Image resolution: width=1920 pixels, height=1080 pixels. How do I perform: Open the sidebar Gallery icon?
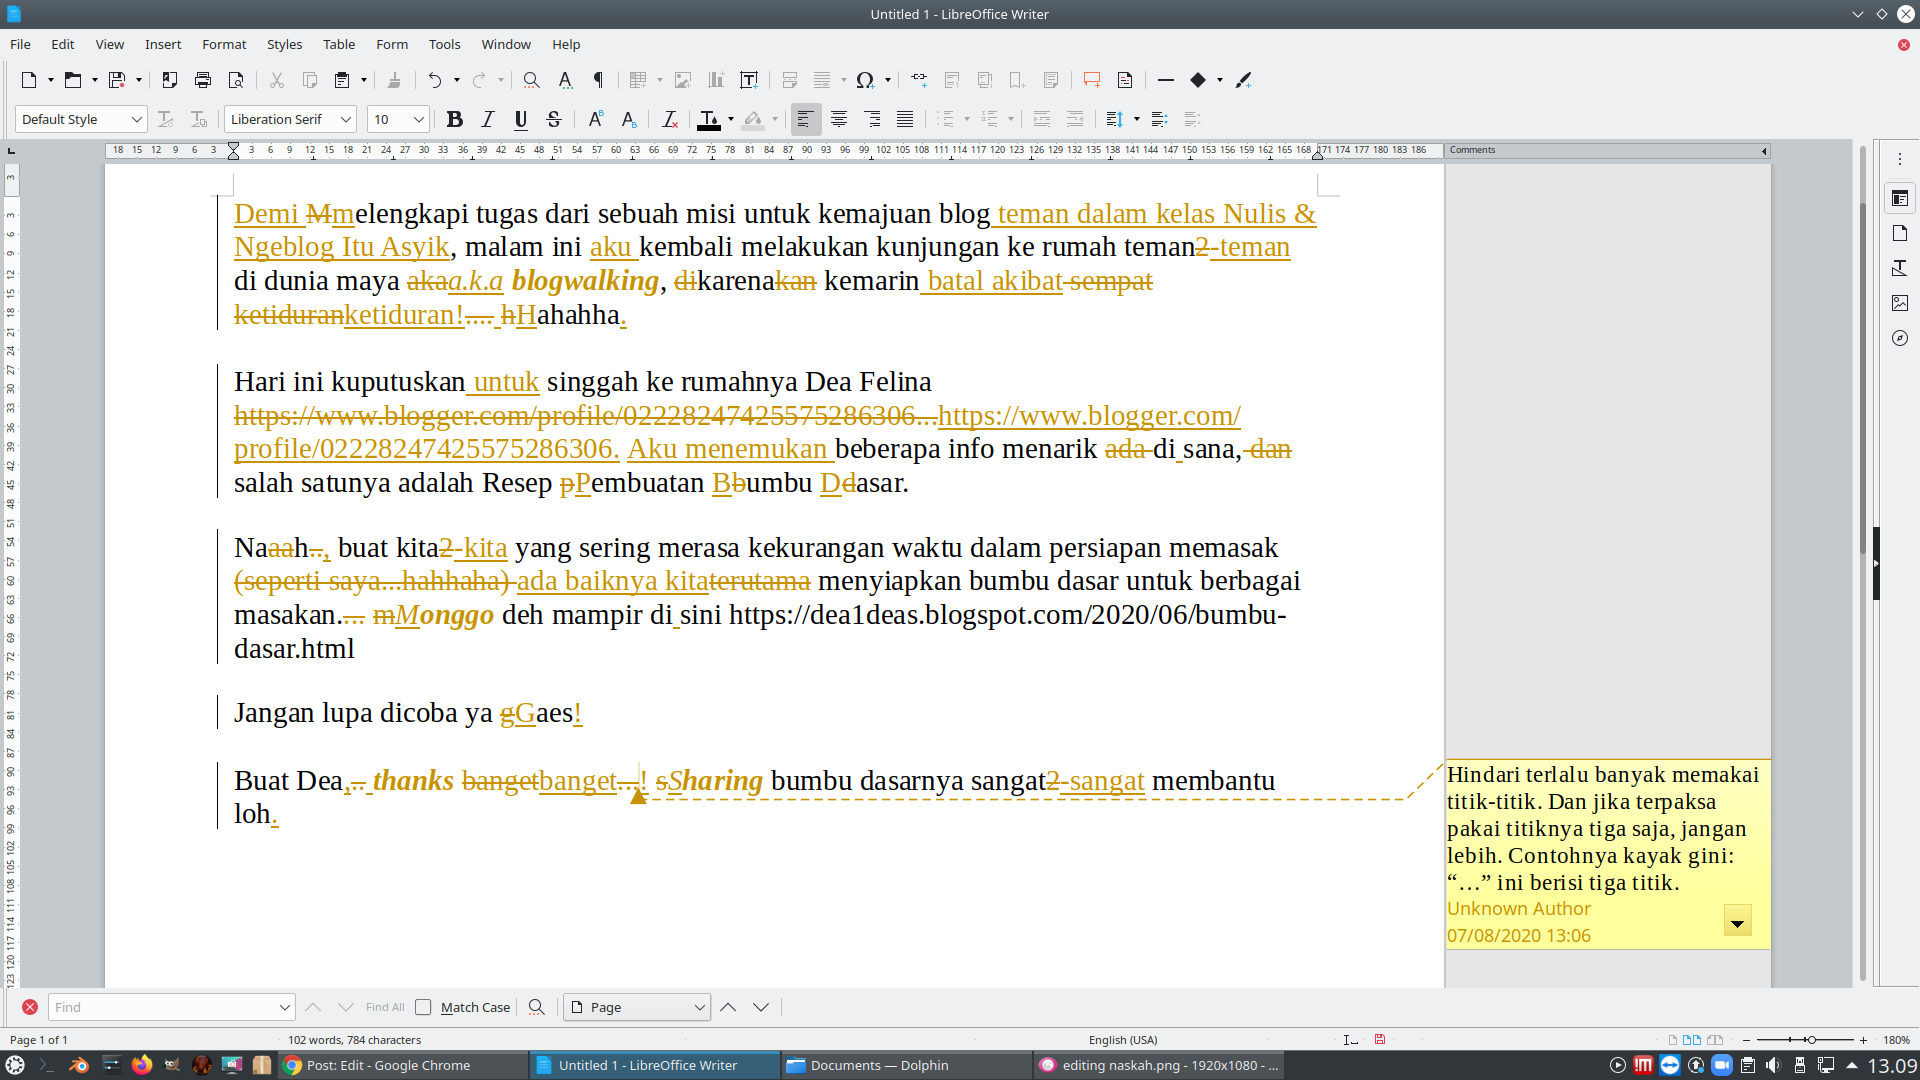pos(1900,303)
